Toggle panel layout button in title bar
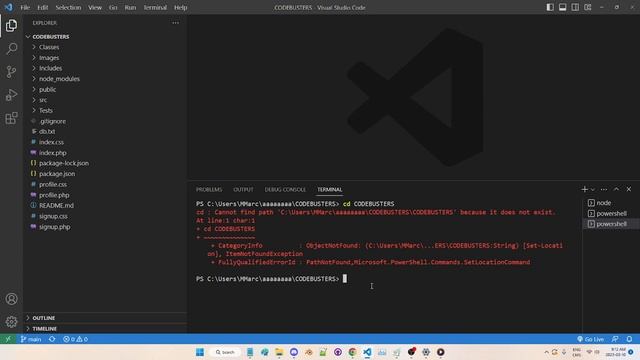Viewport: 640px width, 360px height. 562,7
